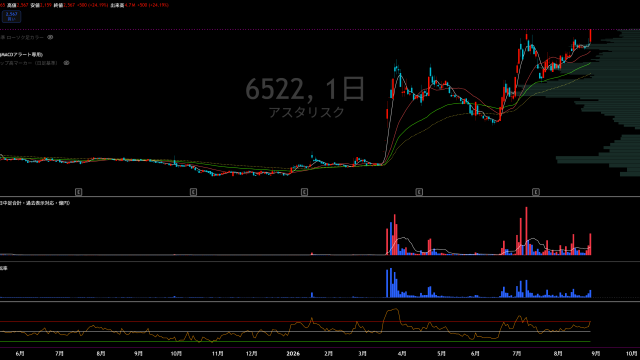The height and width of the screenshot is (360, 640).
Task: Select the tall red latest candle at chart top
Action: [590, 36]
